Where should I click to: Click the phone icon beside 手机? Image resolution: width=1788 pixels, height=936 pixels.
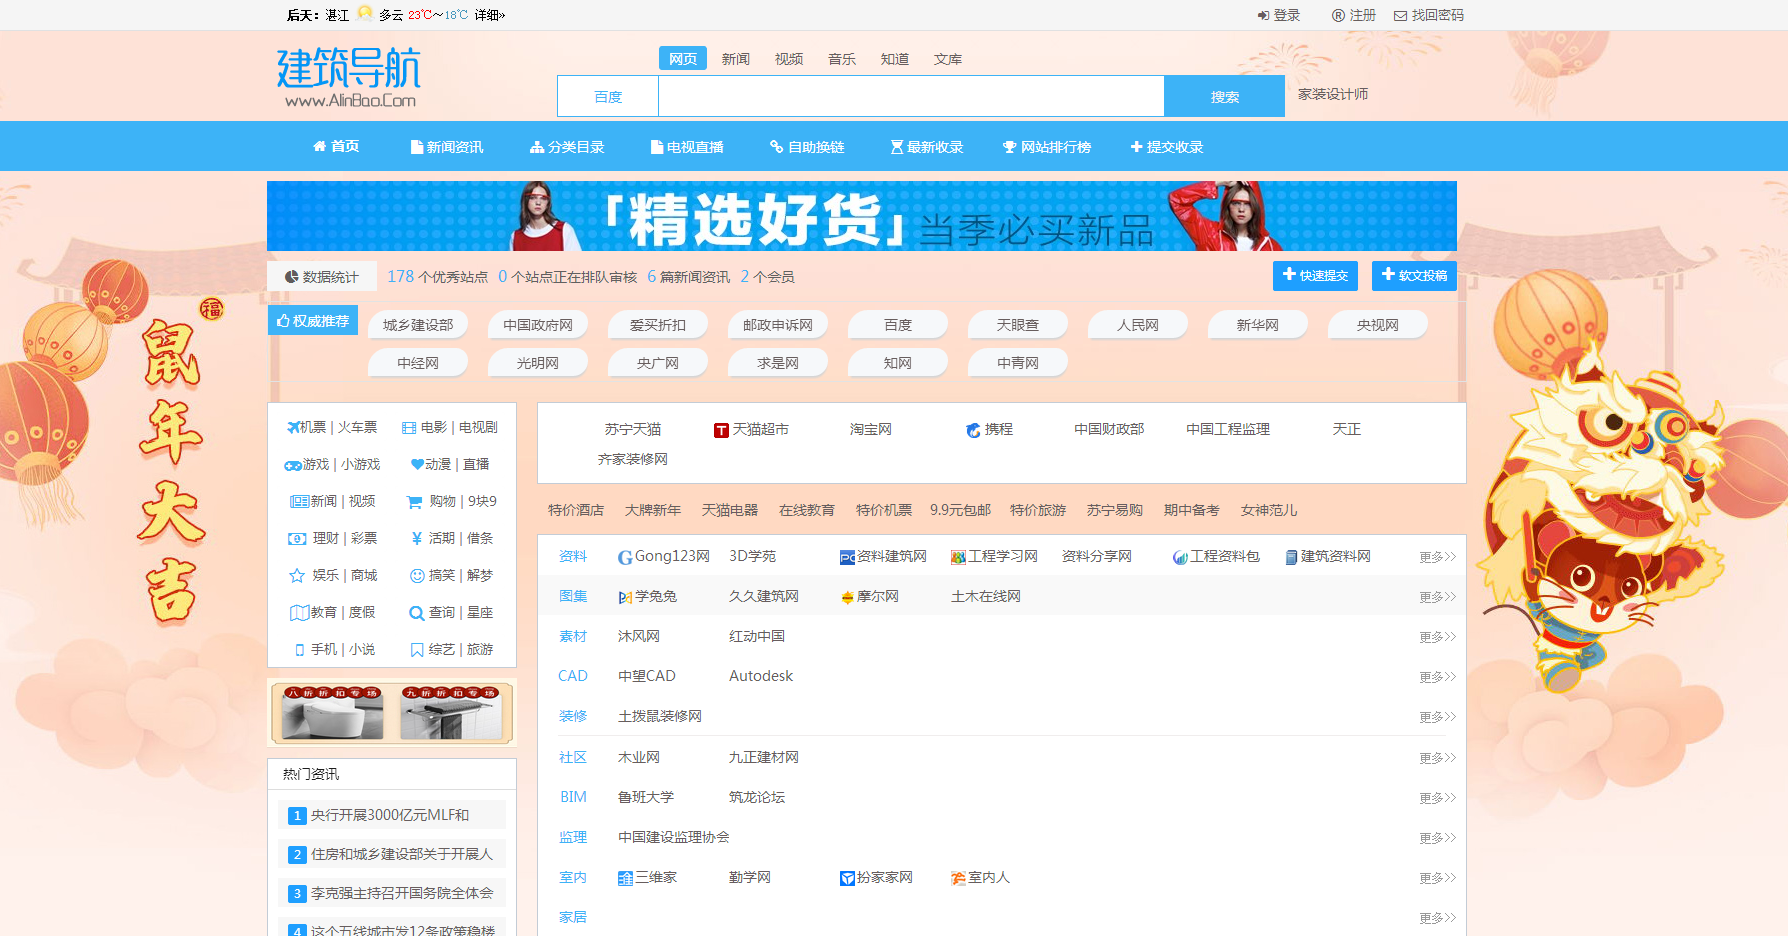[300, 650]
